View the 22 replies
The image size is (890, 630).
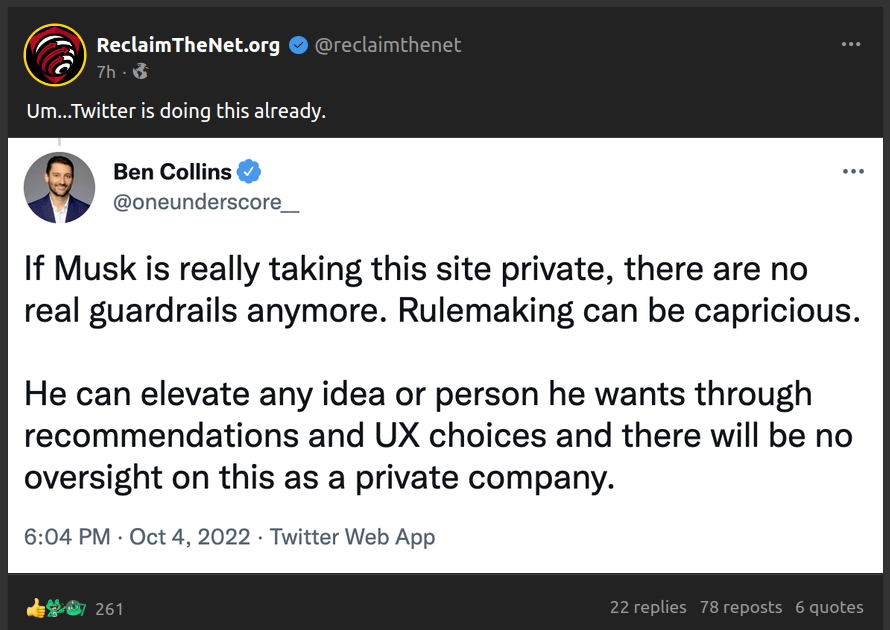pos(648,607)
